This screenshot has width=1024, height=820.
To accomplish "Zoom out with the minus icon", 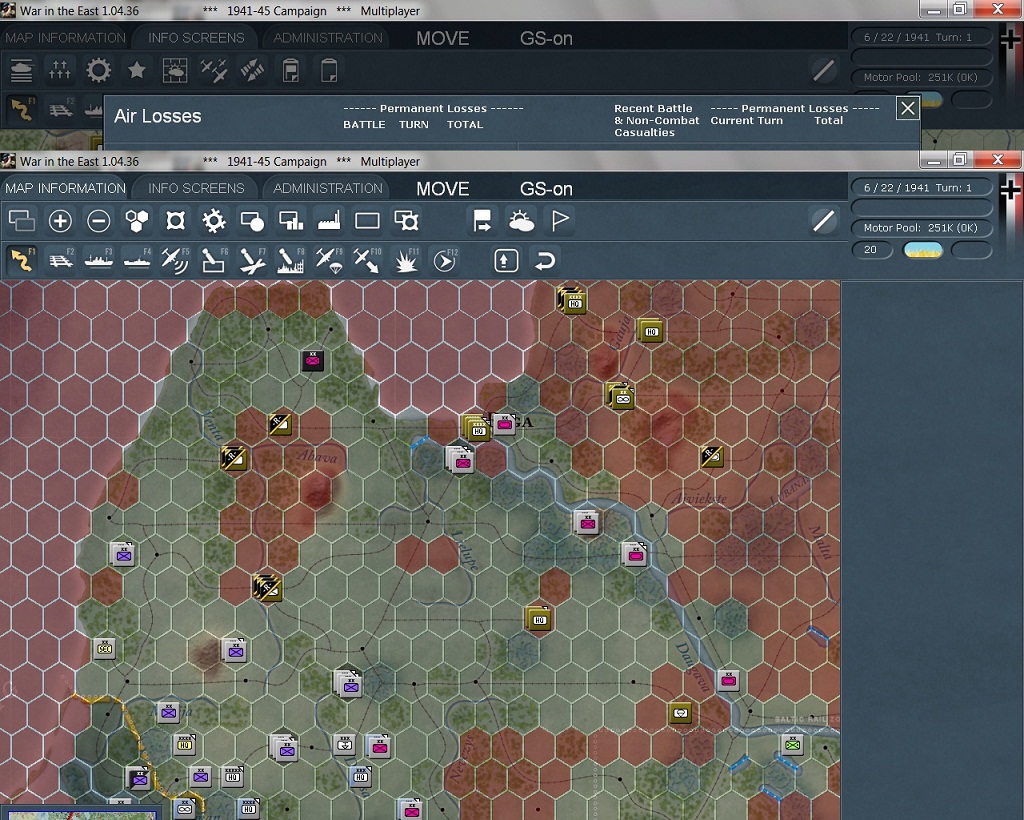I will tap(99, 221).
